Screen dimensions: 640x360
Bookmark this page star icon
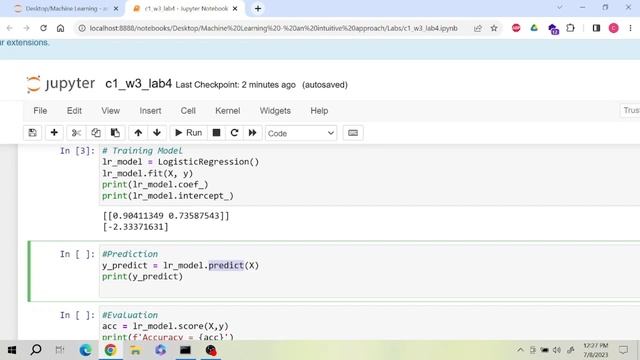coord(494,28)
